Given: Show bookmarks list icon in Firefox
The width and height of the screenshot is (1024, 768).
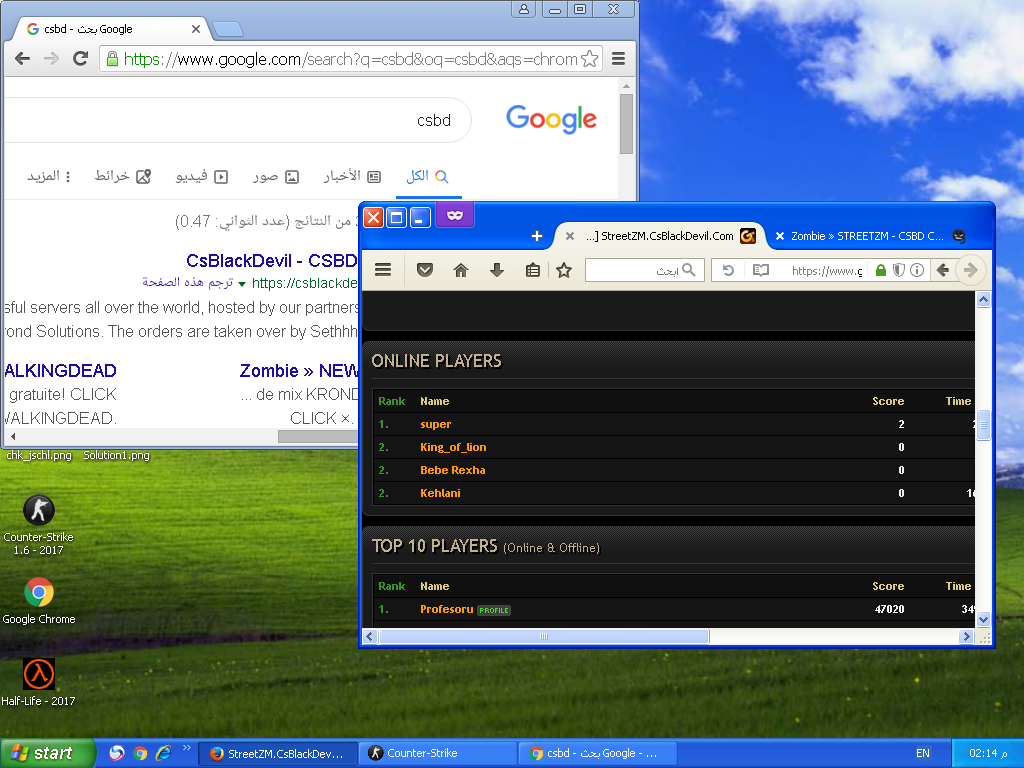Looking at the screenshot, I should click(533, 270).
